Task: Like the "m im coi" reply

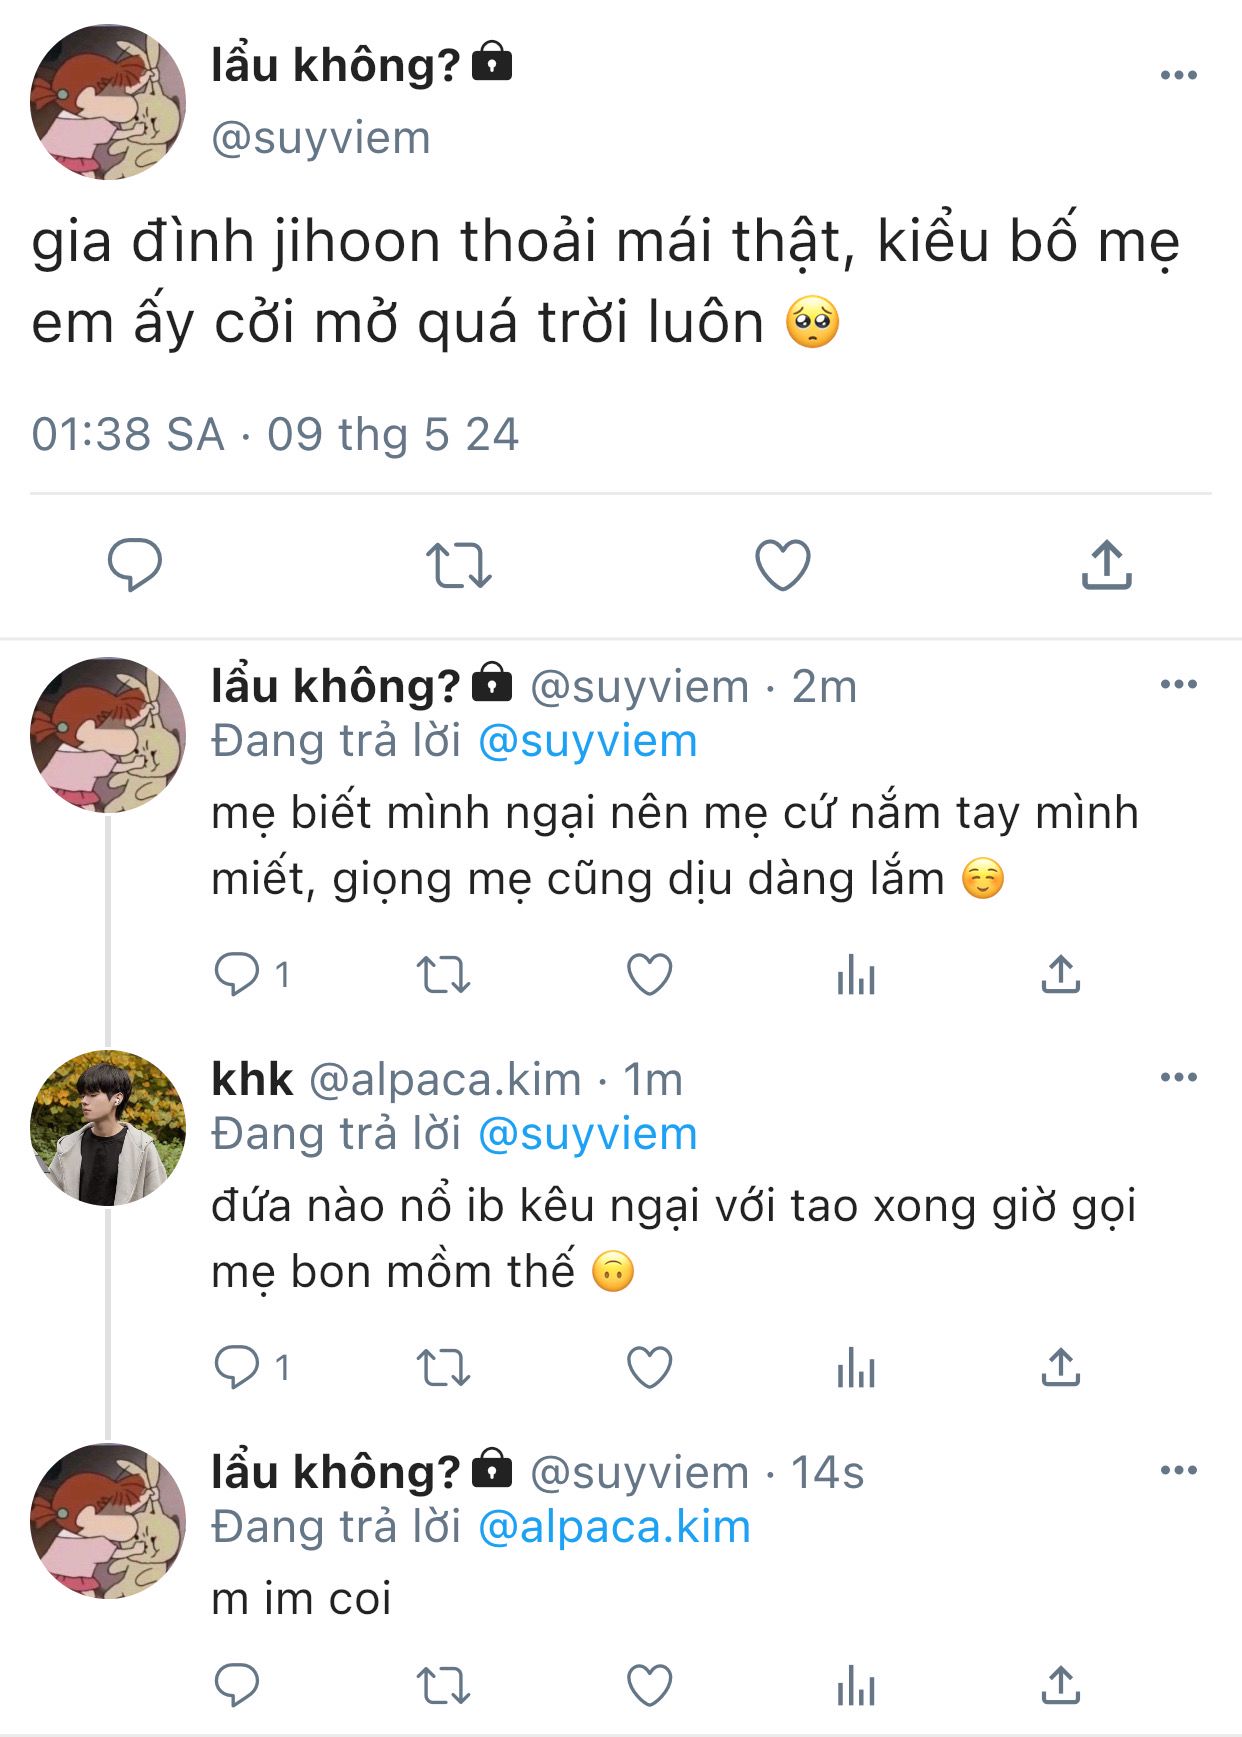Action: click(x=649, y=1686)
